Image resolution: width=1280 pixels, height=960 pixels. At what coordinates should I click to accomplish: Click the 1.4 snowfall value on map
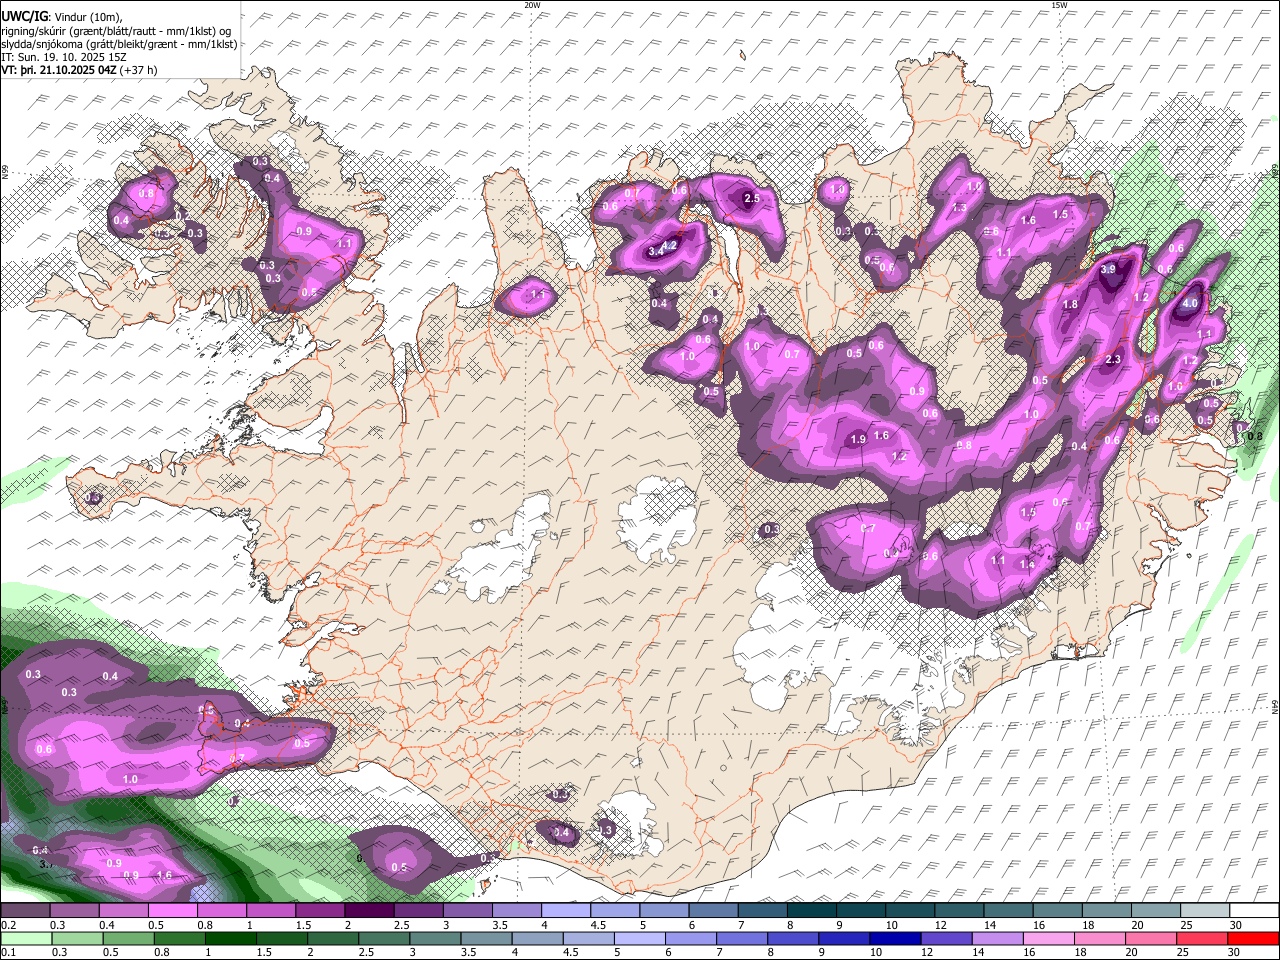click(x=1027, y=565)
